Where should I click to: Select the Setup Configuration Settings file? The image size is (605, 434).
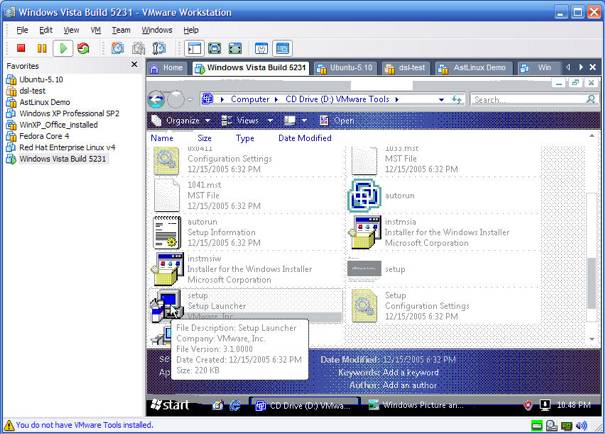pyautogui.click(x=444, y=306)
